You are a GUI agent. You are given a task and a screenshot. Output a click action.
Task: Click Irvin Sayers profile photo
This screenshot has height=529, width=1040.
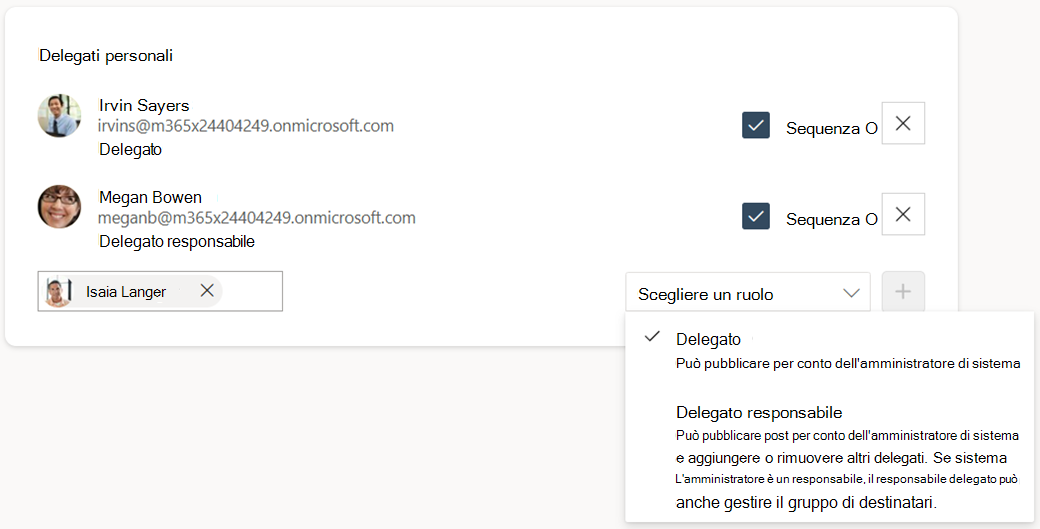click(x=60, y=116)
